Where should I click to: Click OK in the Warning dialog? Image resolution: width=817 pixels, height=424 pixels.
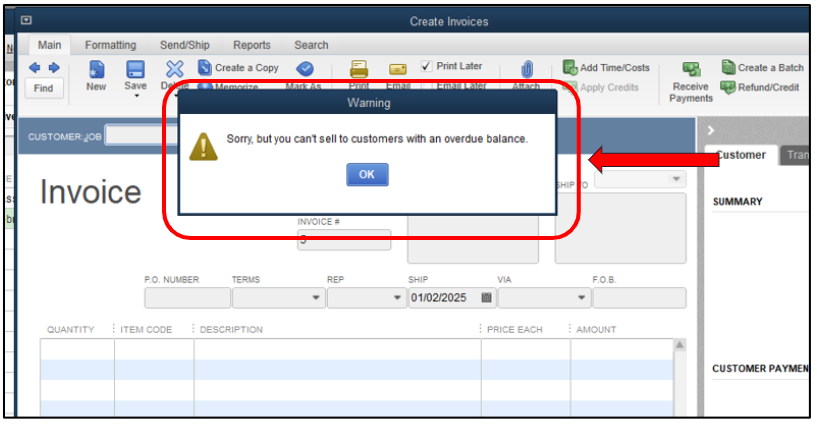[x=367, y=174]
